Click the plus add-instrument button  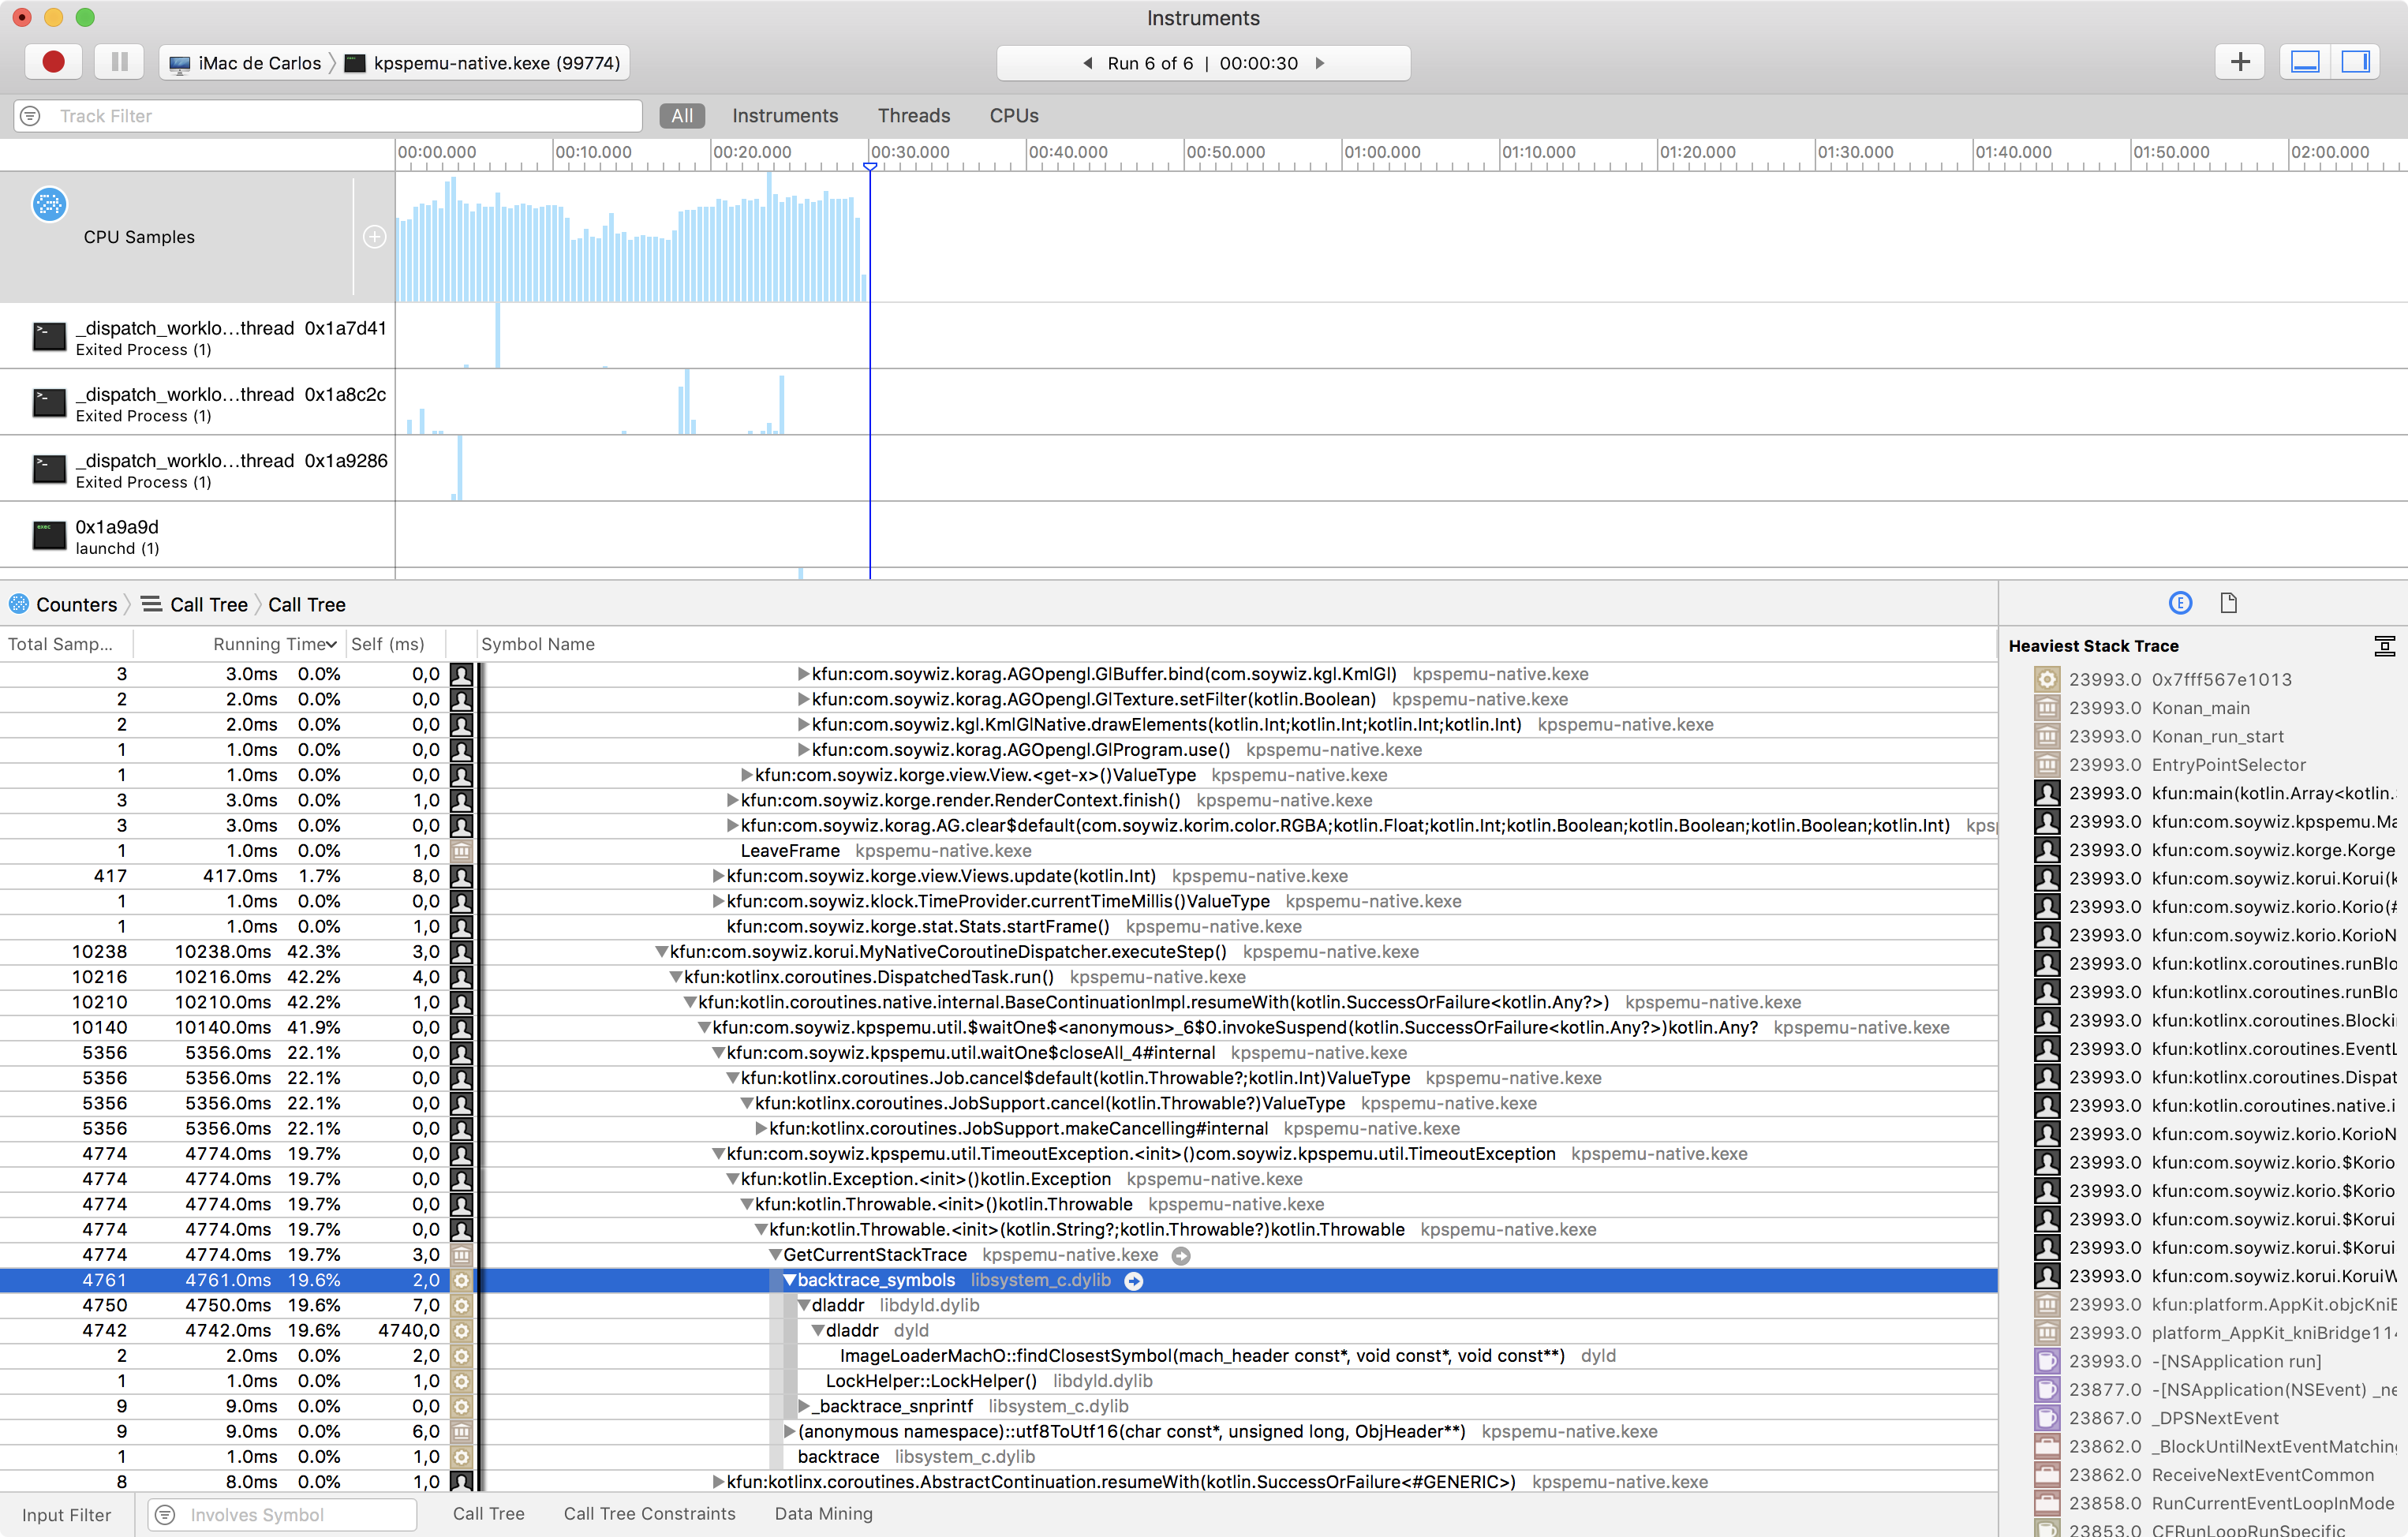2239,62
